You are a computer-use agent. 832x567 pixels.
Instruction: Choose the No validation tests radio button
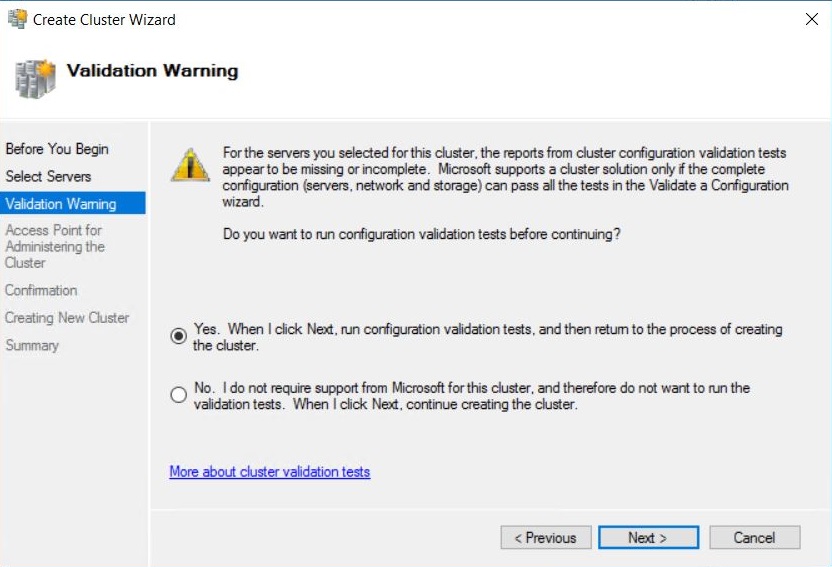point(178,395)
